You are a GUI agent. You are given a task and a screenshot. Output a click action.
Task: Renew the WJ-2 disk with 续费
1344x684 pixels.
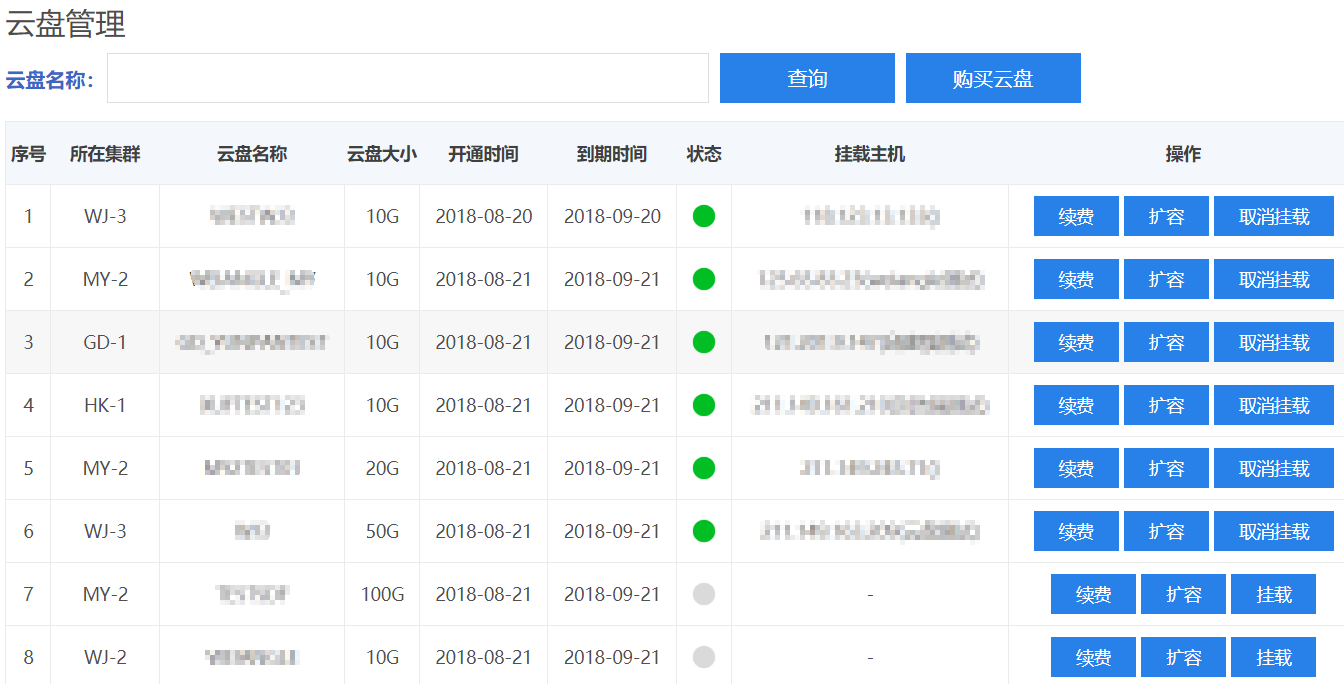point(1093,657)
